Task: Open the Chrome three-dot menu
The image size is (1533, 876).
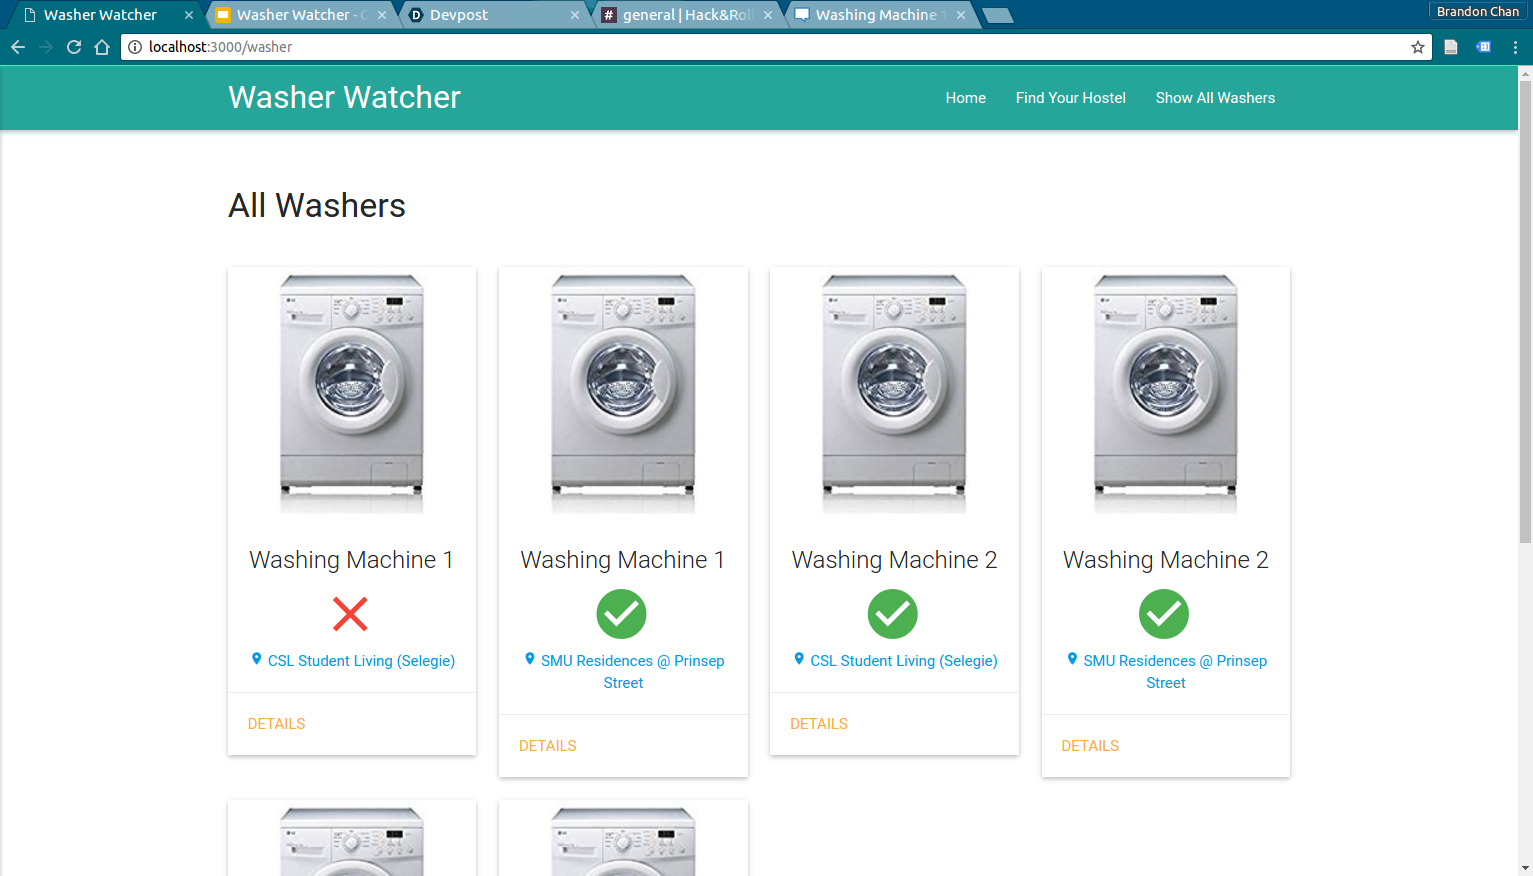Action: click(x=1515, y=47)
